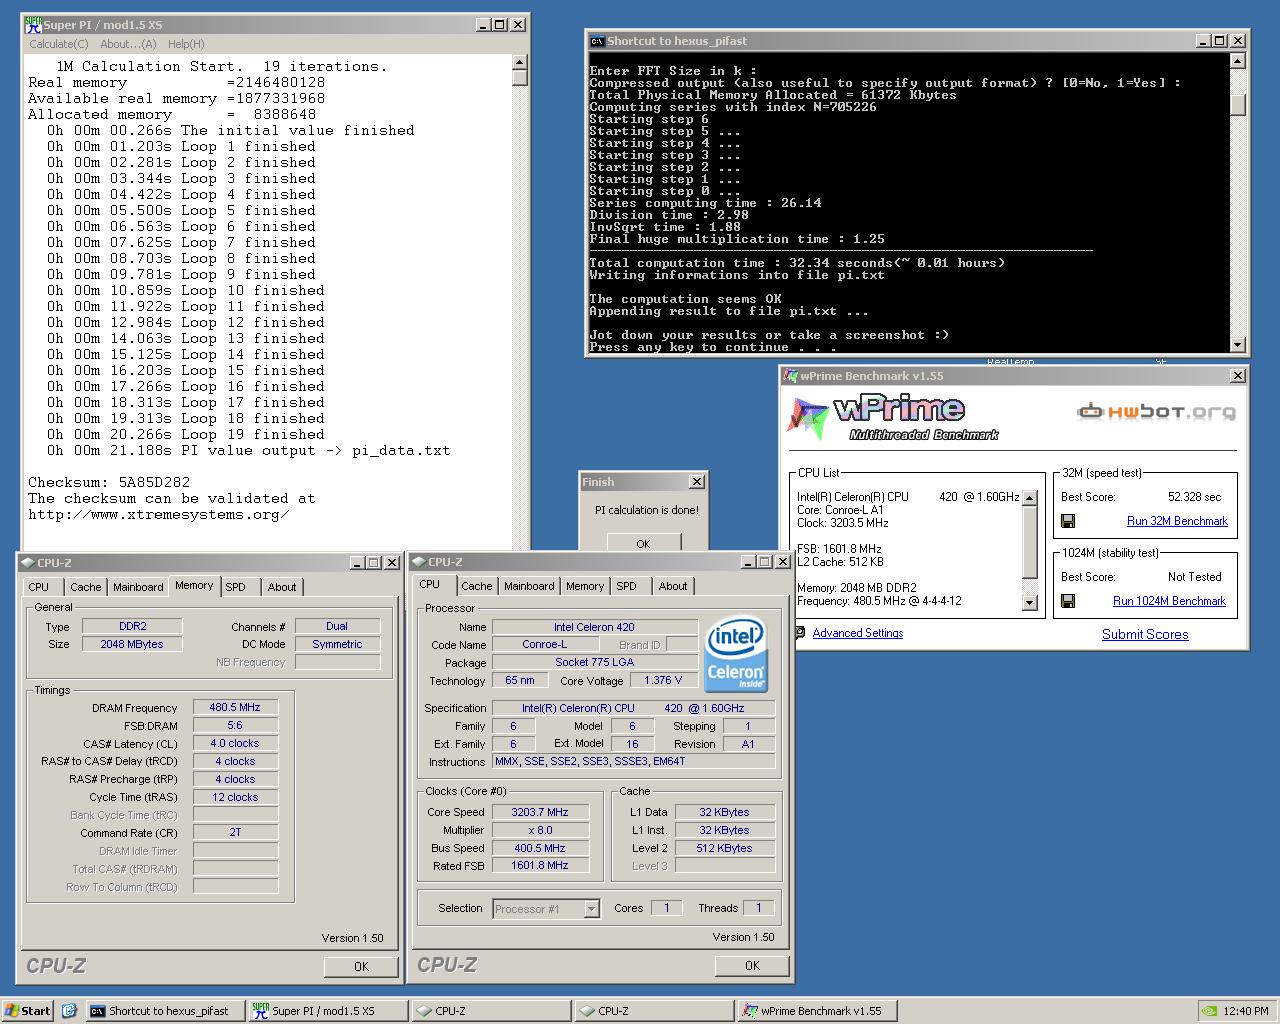Click the FSB:DRAM value 5:6
Viewport: 1280px width, 1024px height.
click(235, 725)
